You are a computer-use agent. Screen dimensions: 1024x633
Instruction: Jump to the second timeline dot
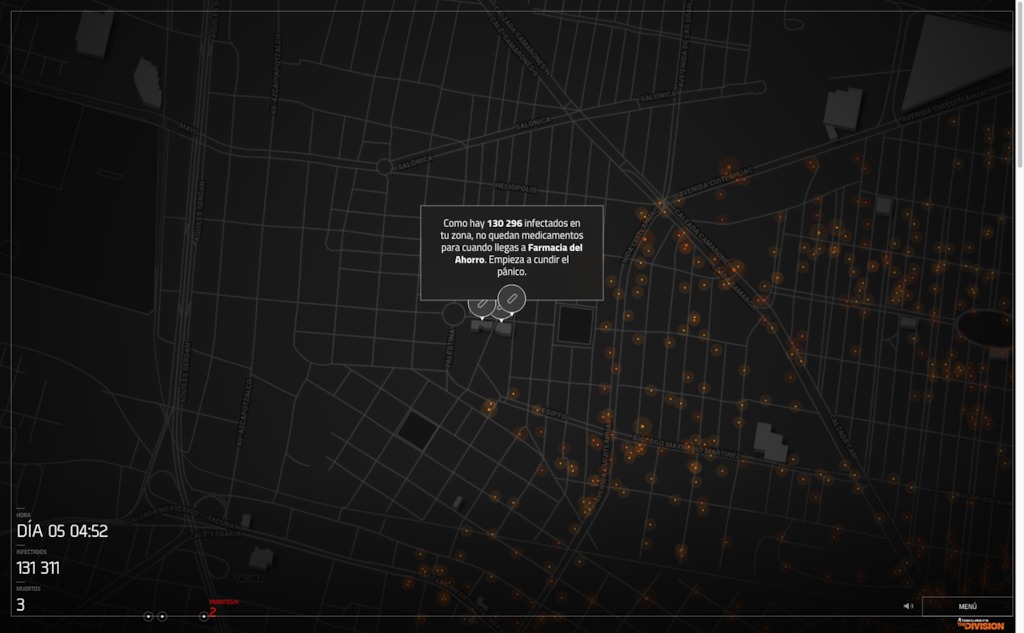coord(162,616)
